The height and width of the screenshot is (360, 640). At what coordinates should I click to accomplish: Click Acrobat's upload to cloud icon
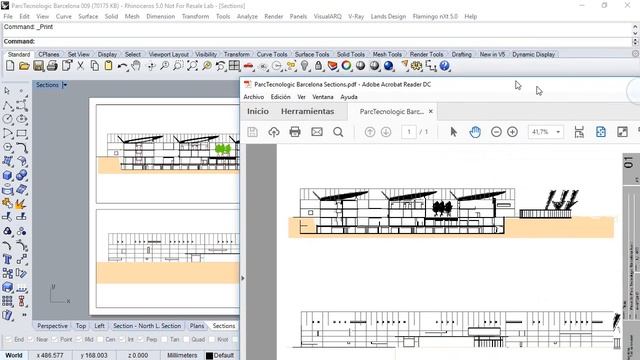tap(273, 132)
